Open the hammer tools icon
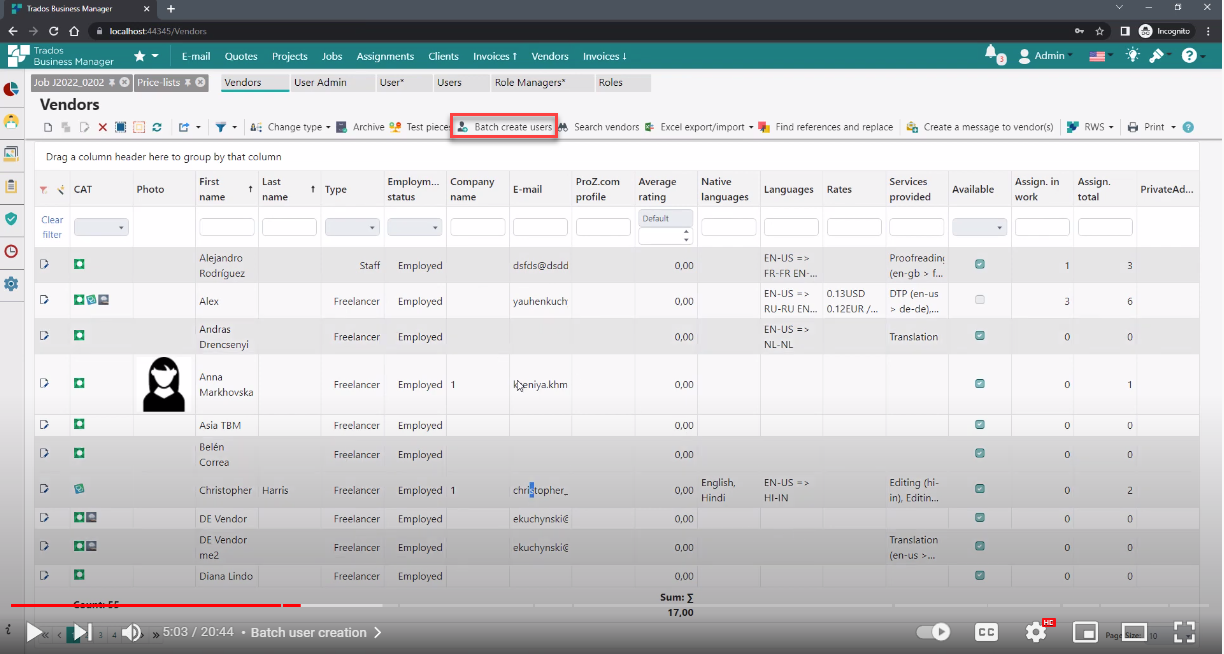 pos(1157,56)
